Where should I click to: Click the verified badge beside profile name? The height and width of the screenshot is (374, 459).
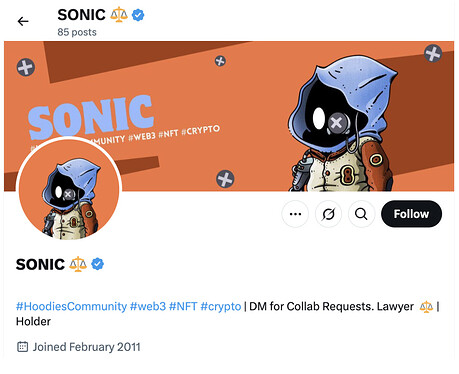pos(97,264)
